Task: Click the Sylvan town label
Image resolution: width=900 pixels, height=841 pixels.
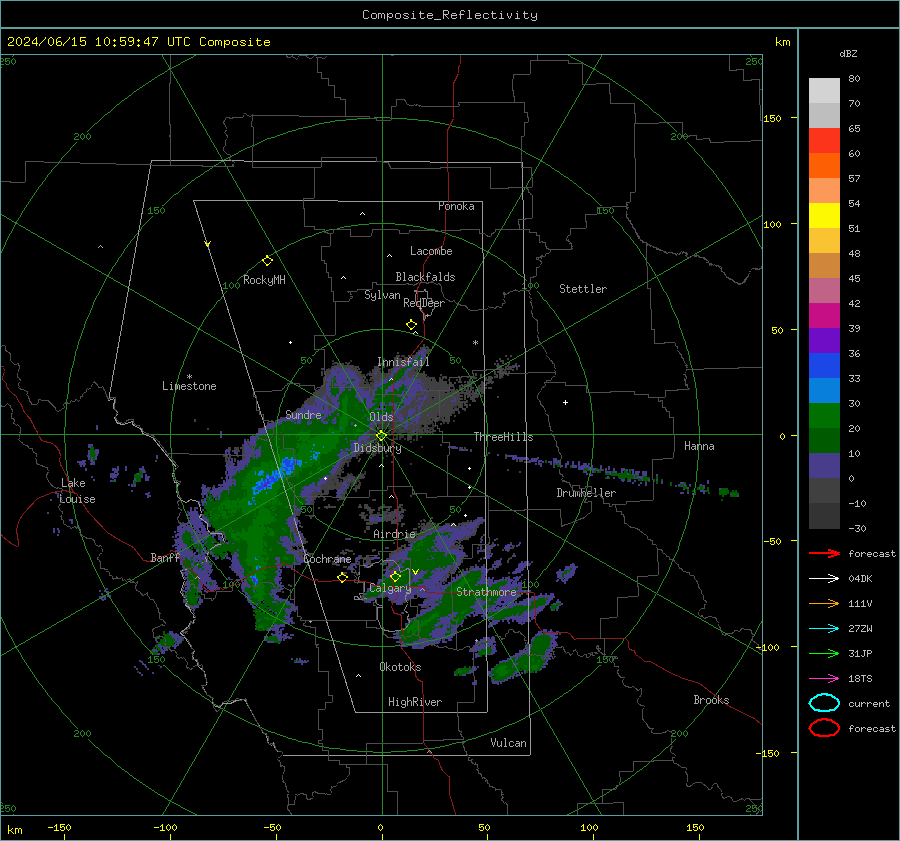Action: [382, 295]
